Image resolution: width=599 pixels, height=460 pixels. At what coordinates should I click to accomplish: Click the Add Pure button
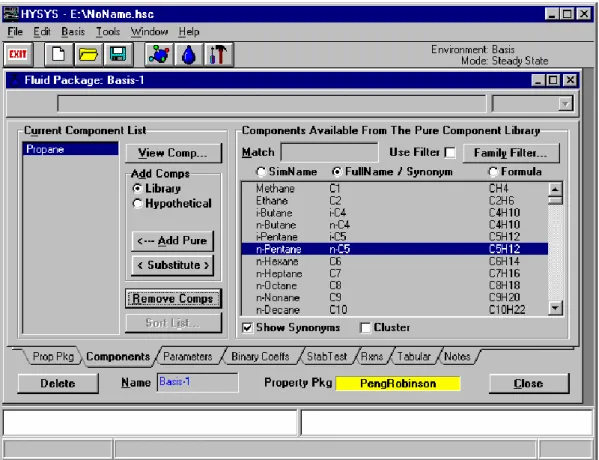(x=172, y=241)
